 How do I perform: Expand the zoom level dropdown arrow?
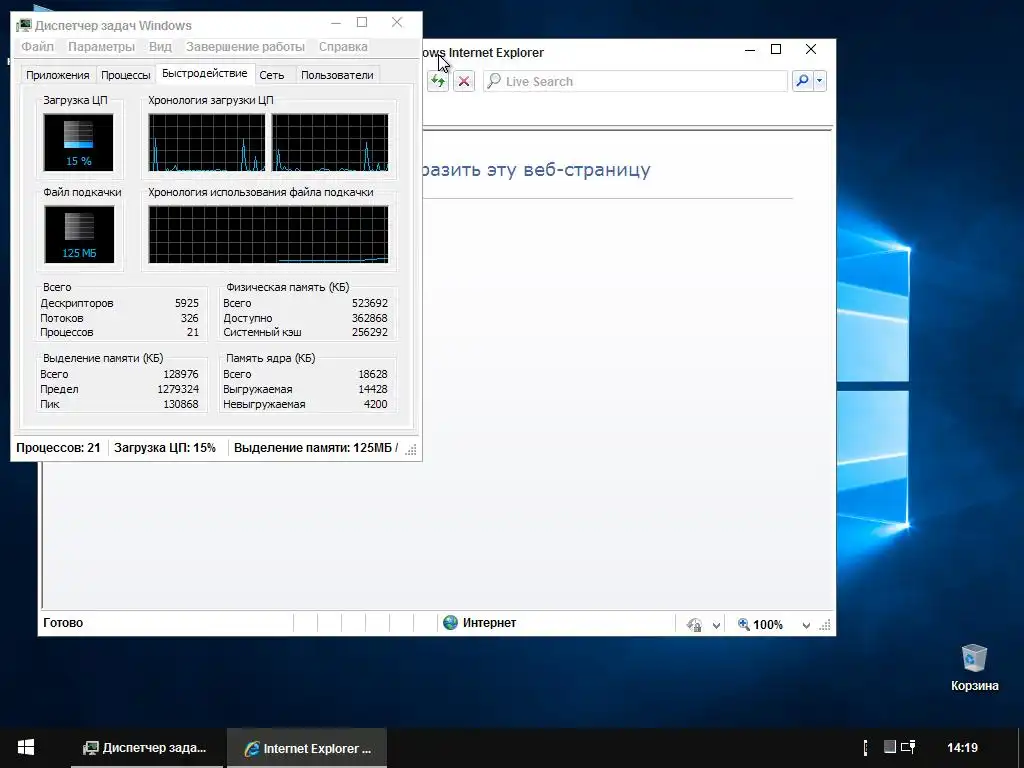click(806, 625)
